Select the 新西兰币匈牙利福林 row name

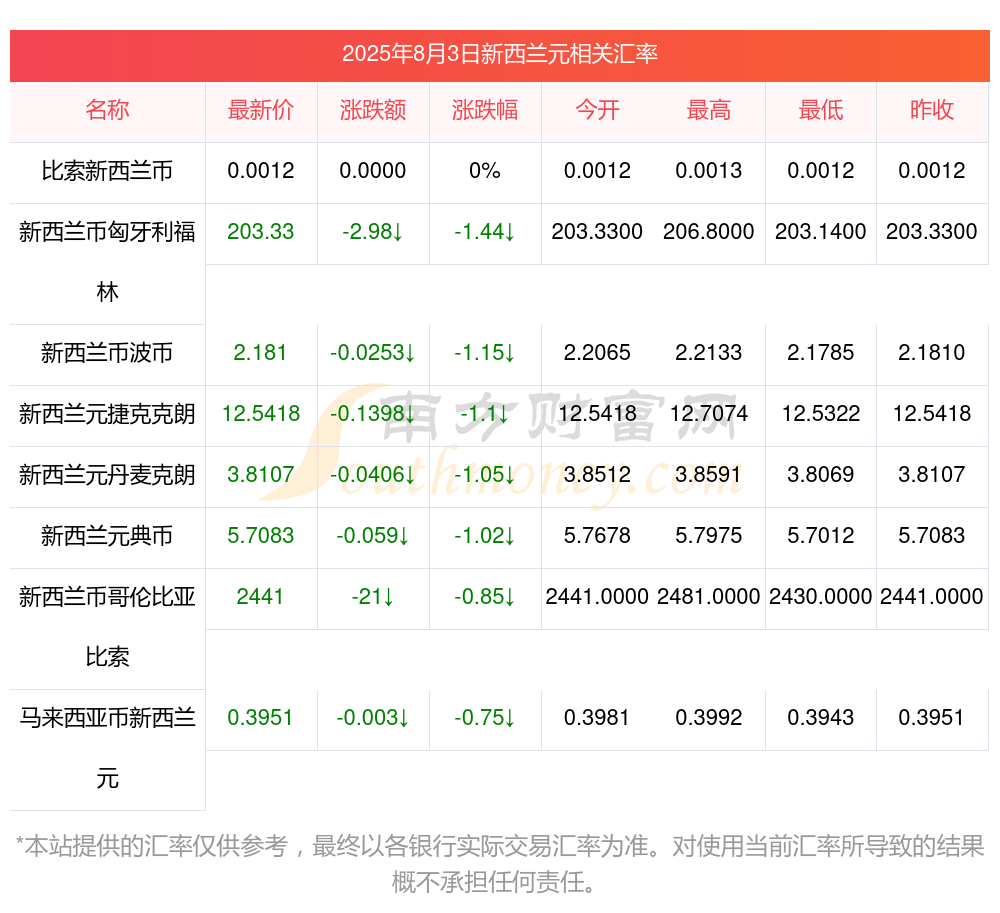coord(107,262)
